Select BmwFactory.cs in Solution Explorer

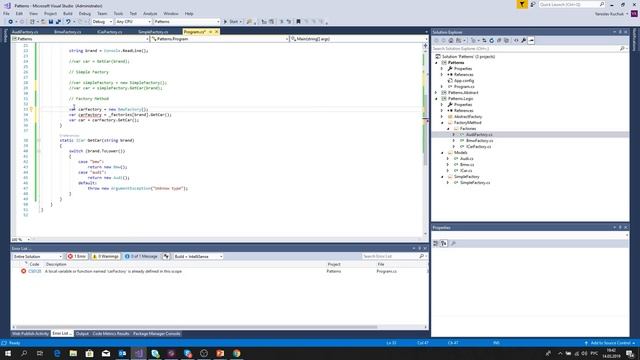[x=479, y=140]
